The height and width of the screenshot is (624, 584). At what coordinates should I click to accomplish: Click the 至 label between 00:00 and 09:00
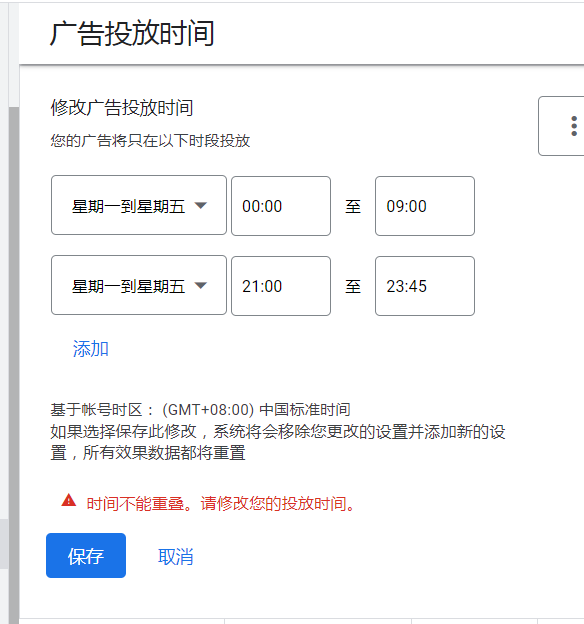pos(353,207)
